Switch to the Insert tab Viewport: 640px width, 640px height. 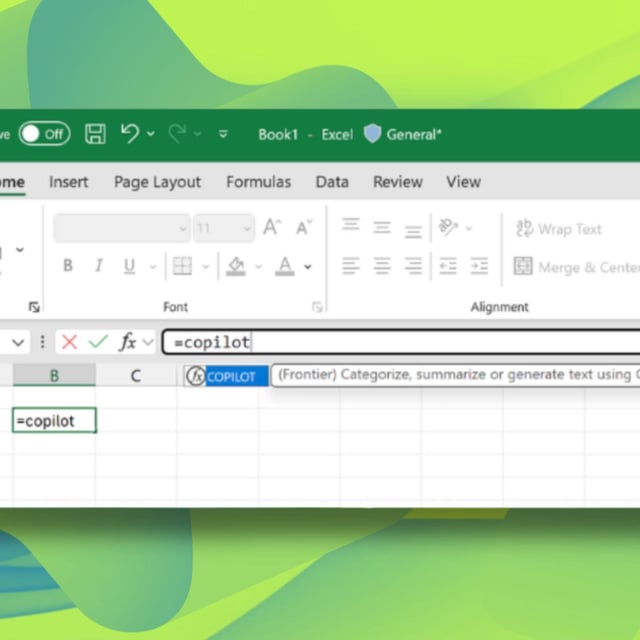[x=69, y=182]
